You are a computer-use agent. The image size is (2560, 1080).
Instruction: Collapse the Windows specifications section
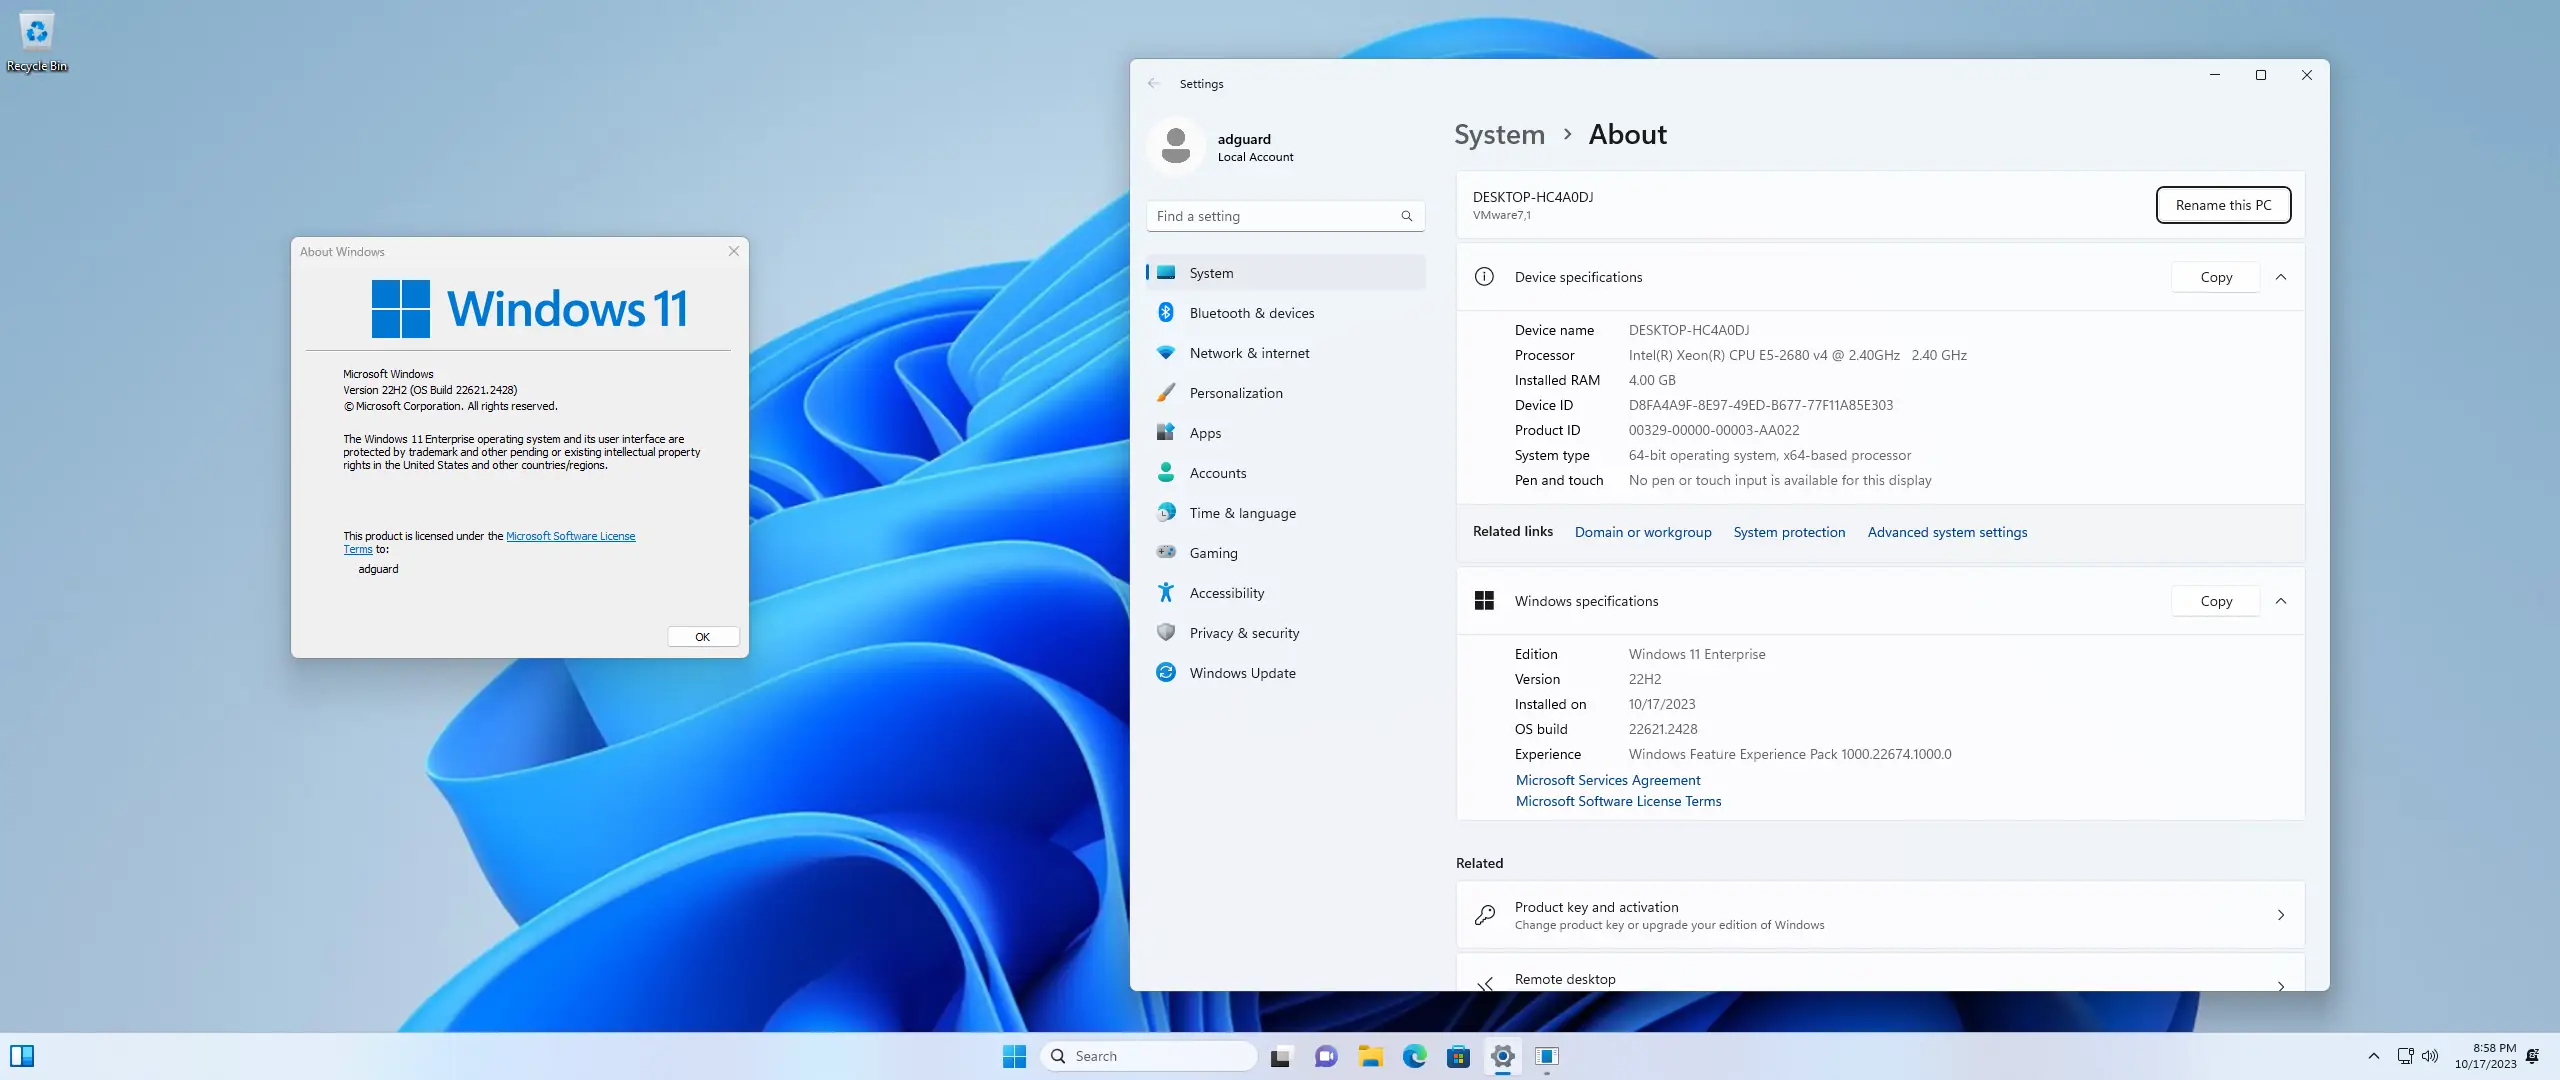point(2283,601)
